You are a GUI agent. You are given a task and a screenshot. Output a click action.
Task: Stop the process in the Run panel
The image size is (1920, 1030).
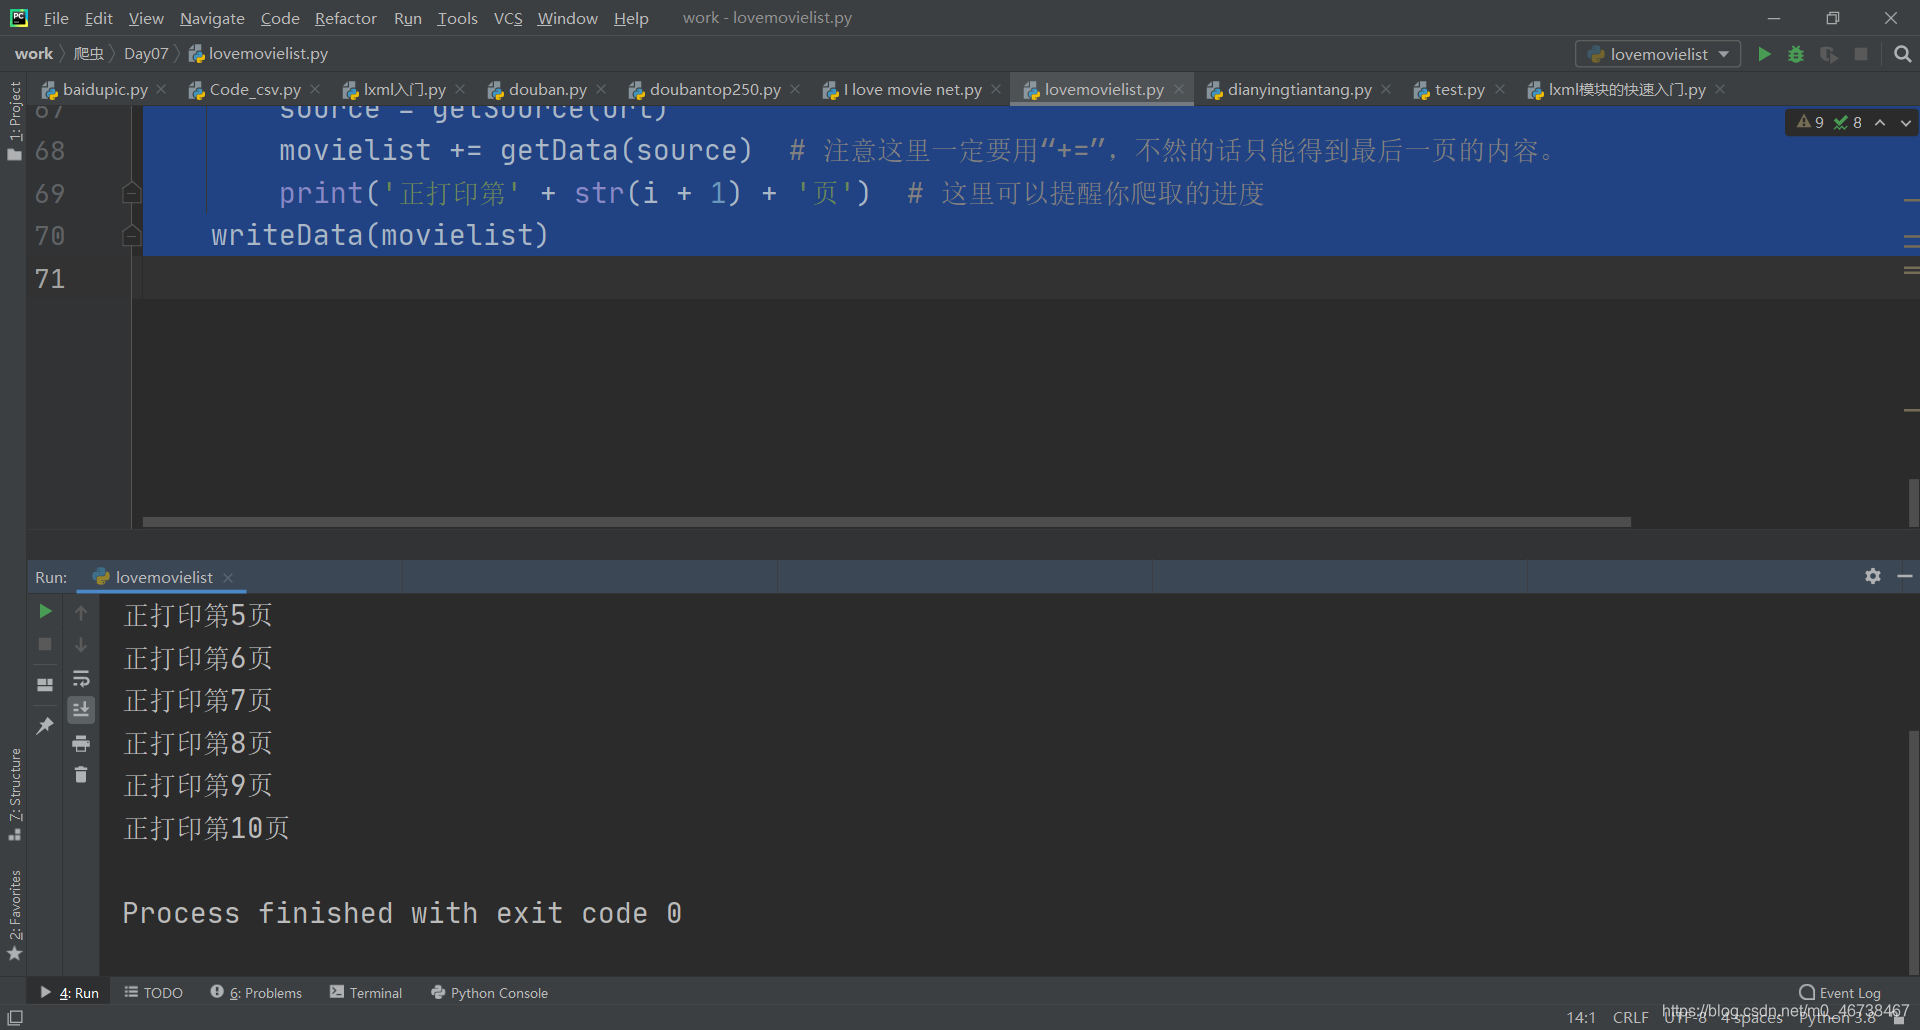pyautogui.click(x=45, y=644)
